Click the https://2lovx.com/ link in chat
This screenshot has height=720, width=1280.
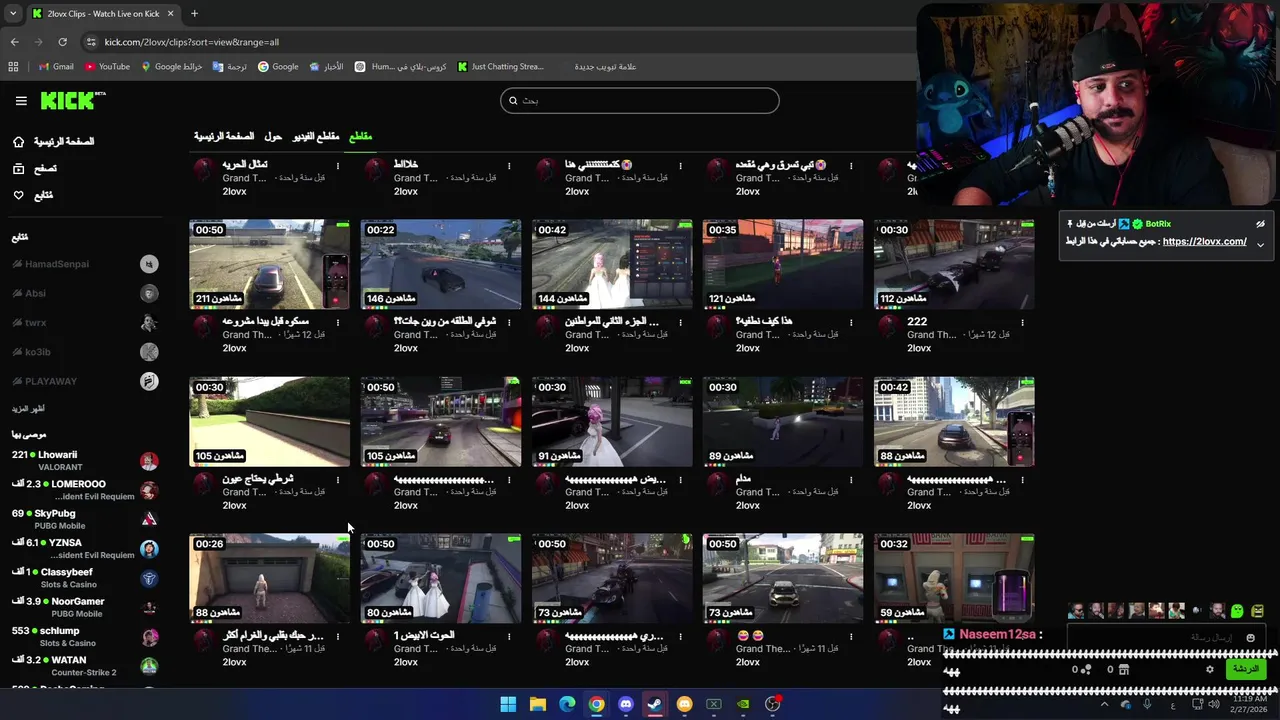(1204, 241)
